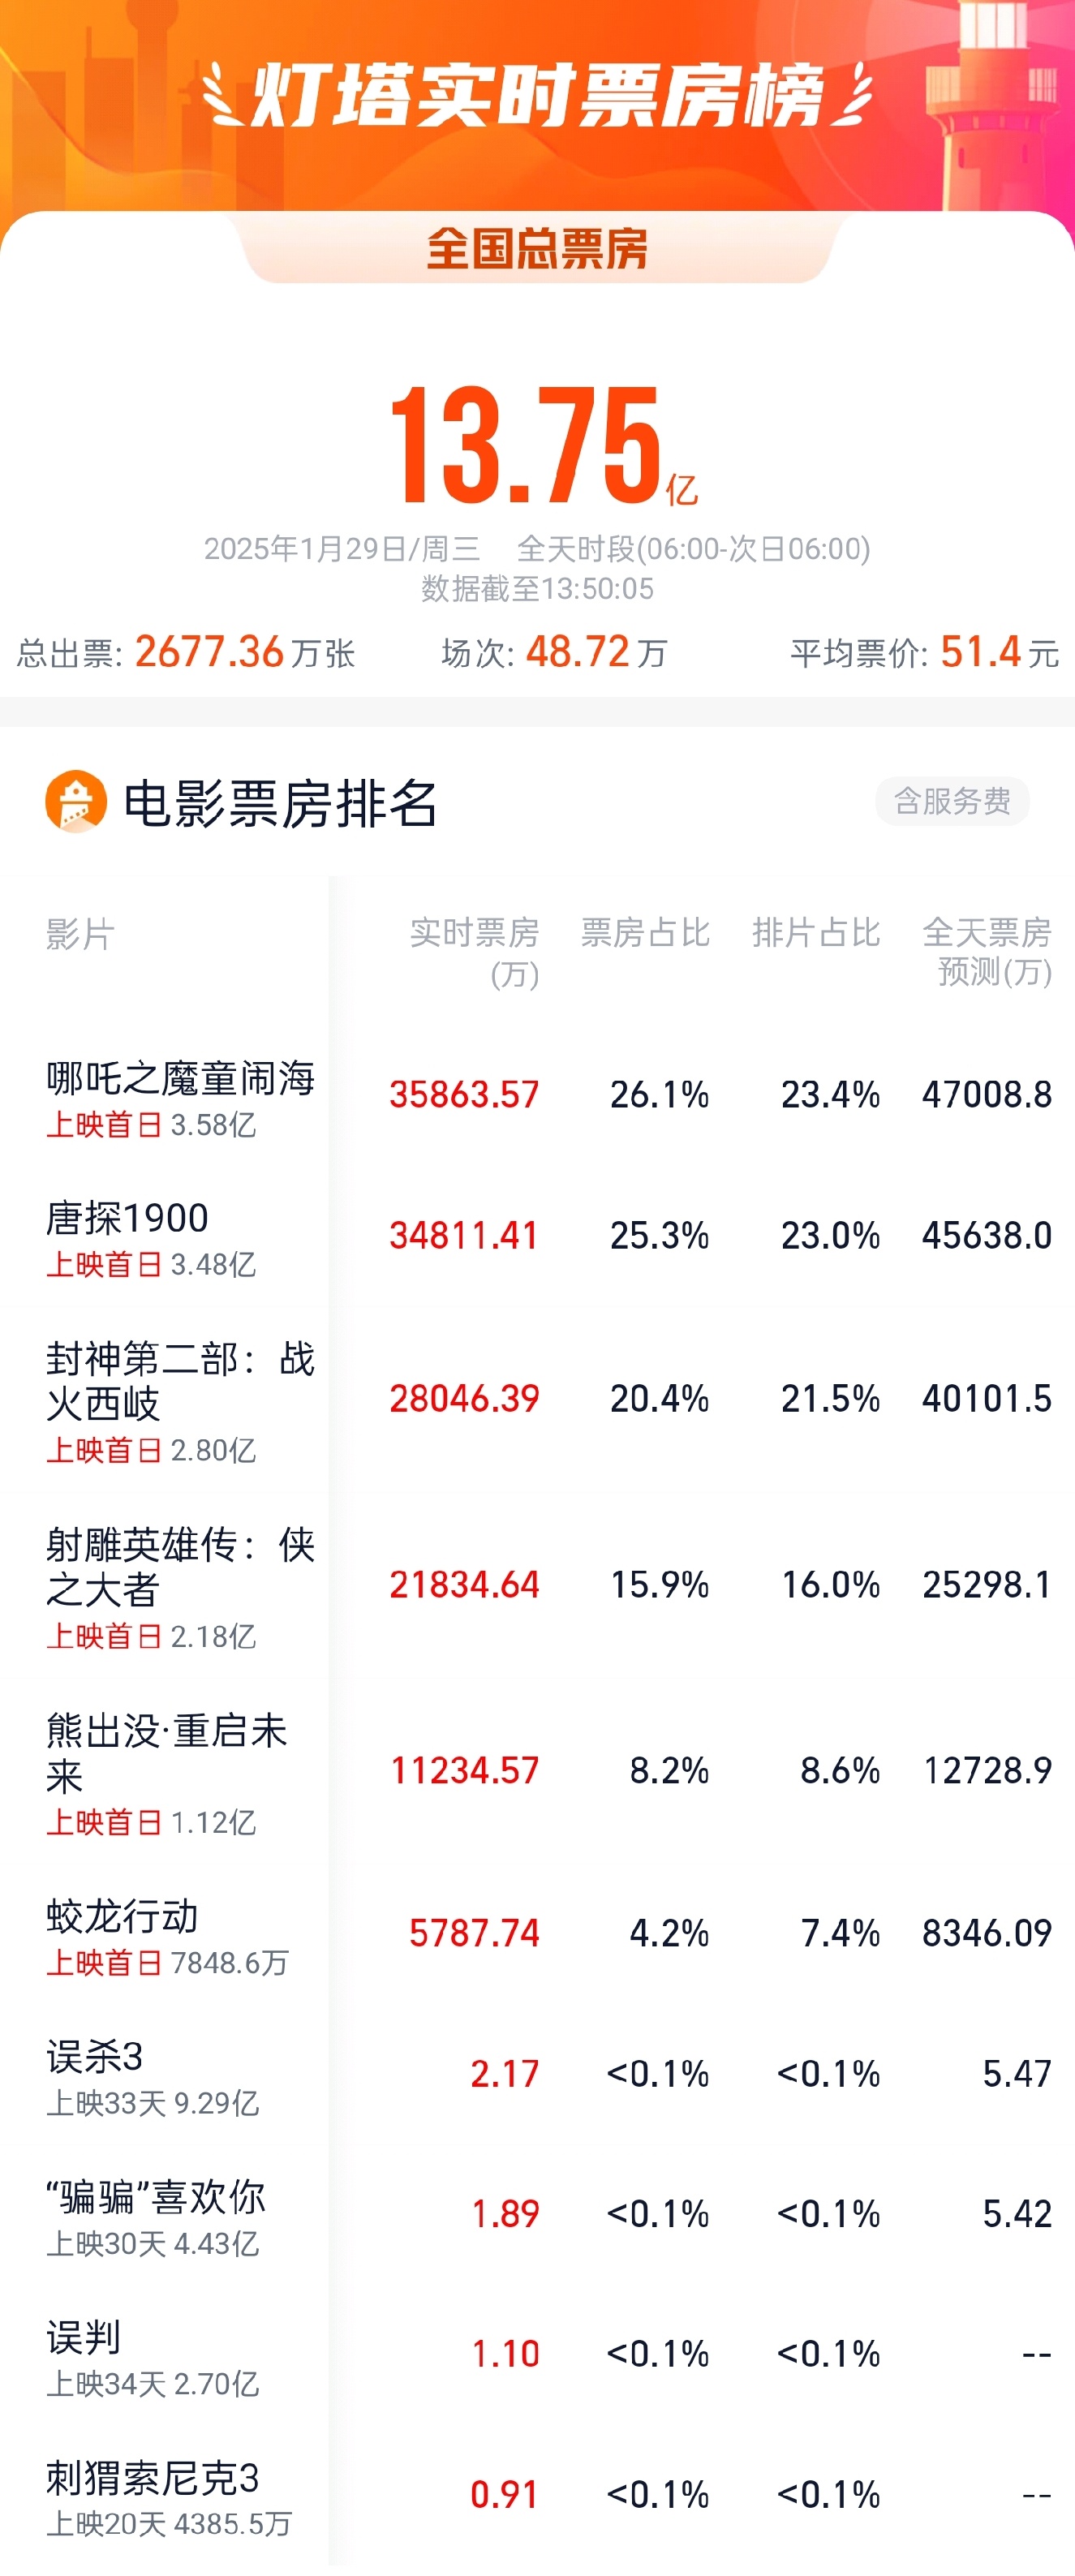Select the 全国总票房 tab
1075x2576 pixels.
537,248
